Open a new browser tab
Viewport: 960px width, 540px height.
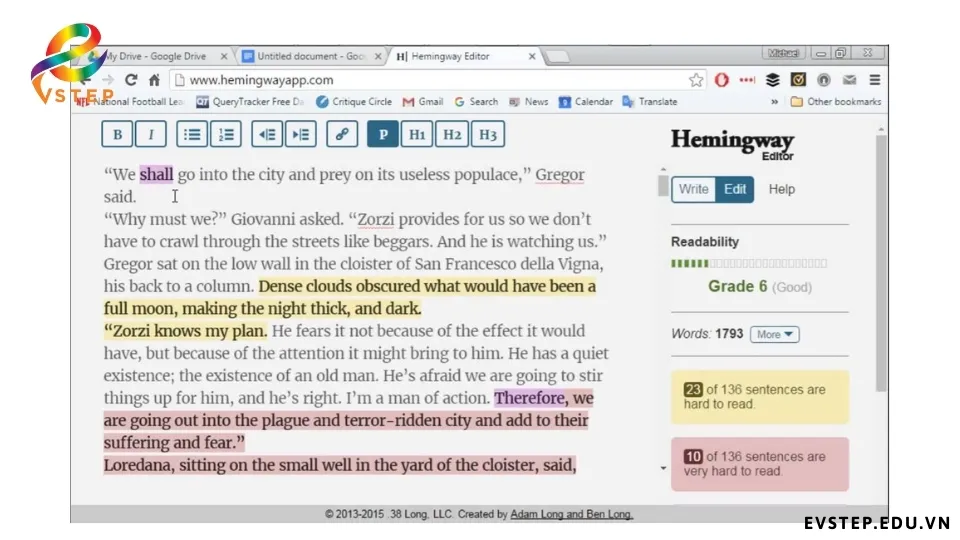557,57
